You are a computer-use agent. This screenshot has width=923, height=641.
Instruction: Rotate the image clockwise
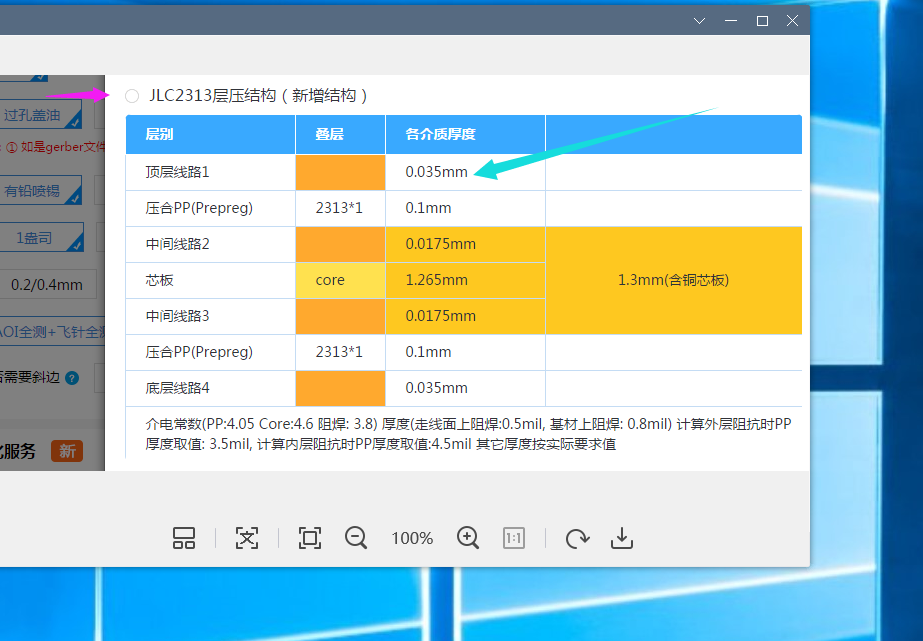coord(577,537)
